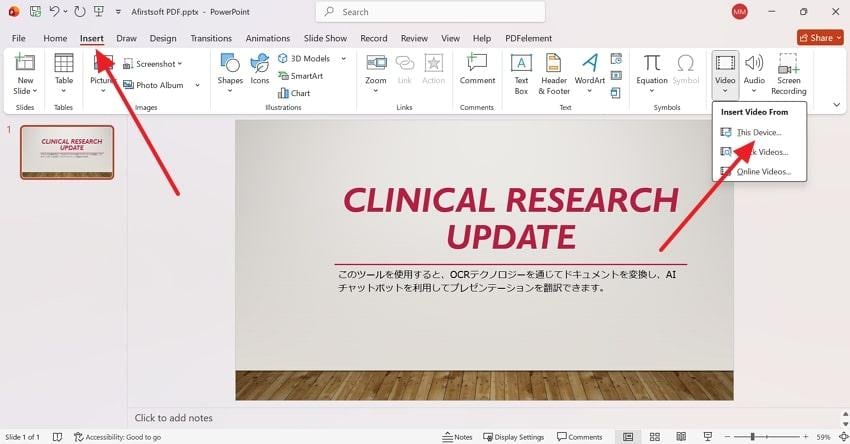The image size is (850, 444).
Task: Open user account avatar MM
Action: [x=739, y=11]
